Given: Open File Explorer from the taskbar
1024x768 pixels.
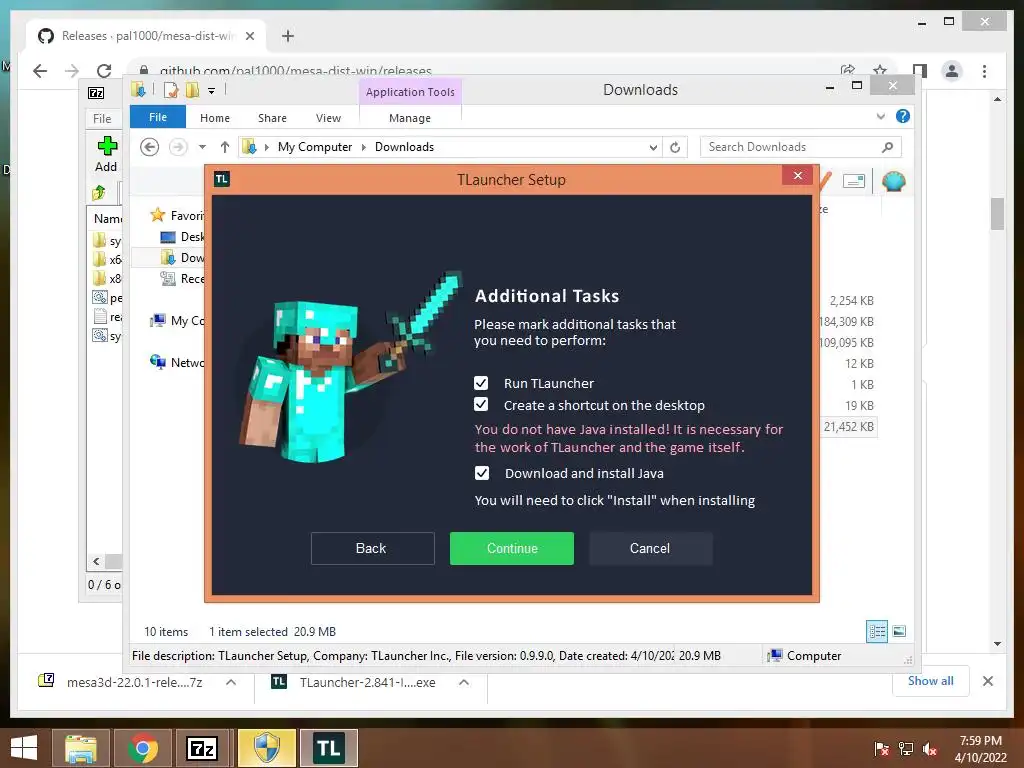Looking at the screenshot, I should coord(80,748).
